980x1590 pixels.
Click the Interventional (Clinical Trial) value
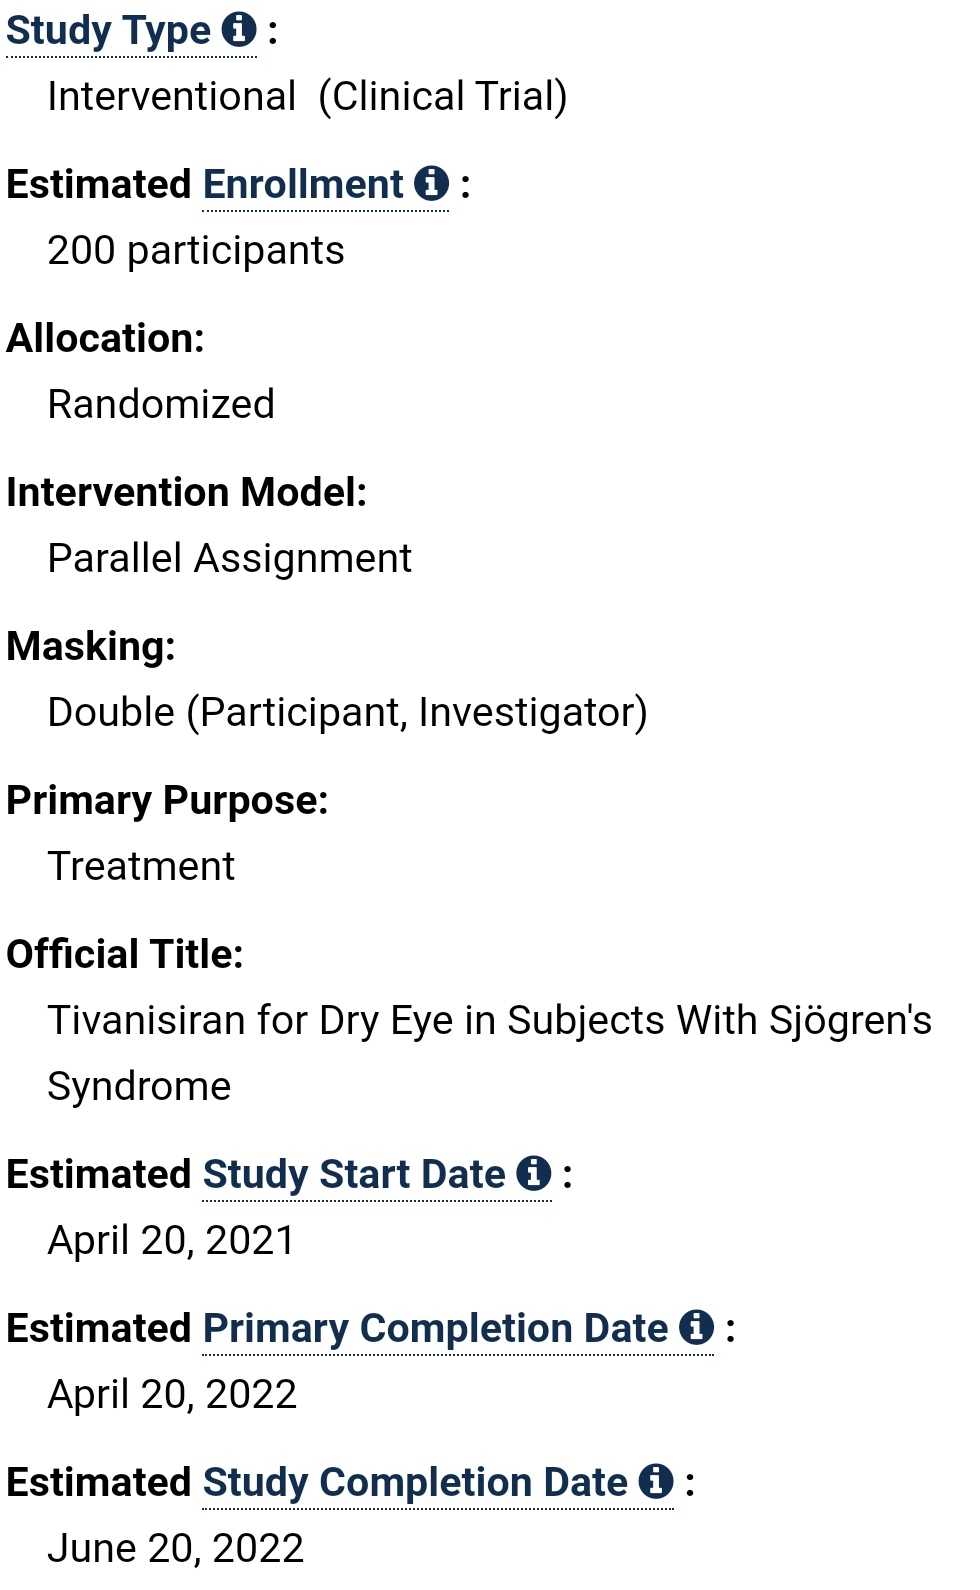pos(308,97)
